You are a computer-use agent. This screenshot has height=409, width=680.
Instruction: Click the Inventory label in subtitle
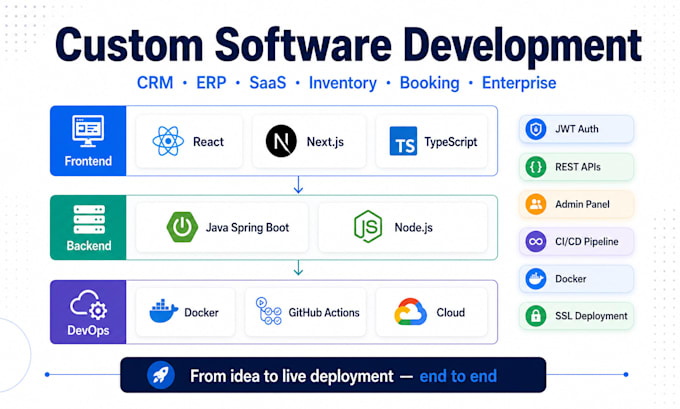click(343, 83)
